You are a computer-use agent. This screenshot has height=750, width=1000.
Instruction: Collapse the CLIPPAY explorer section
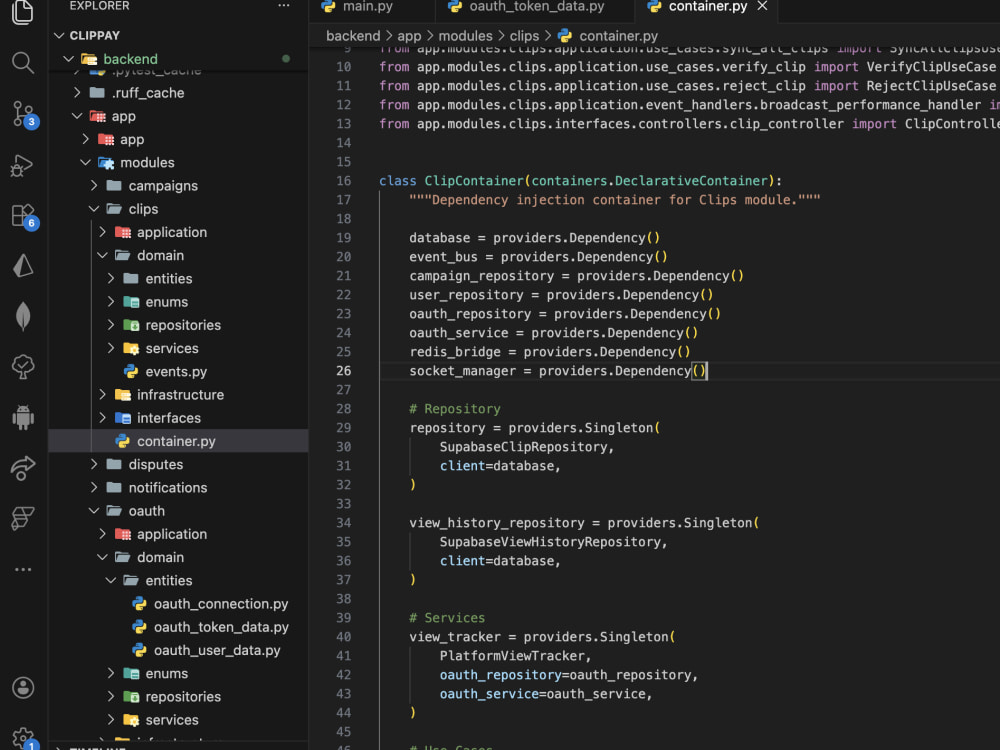tap(59, 35)
